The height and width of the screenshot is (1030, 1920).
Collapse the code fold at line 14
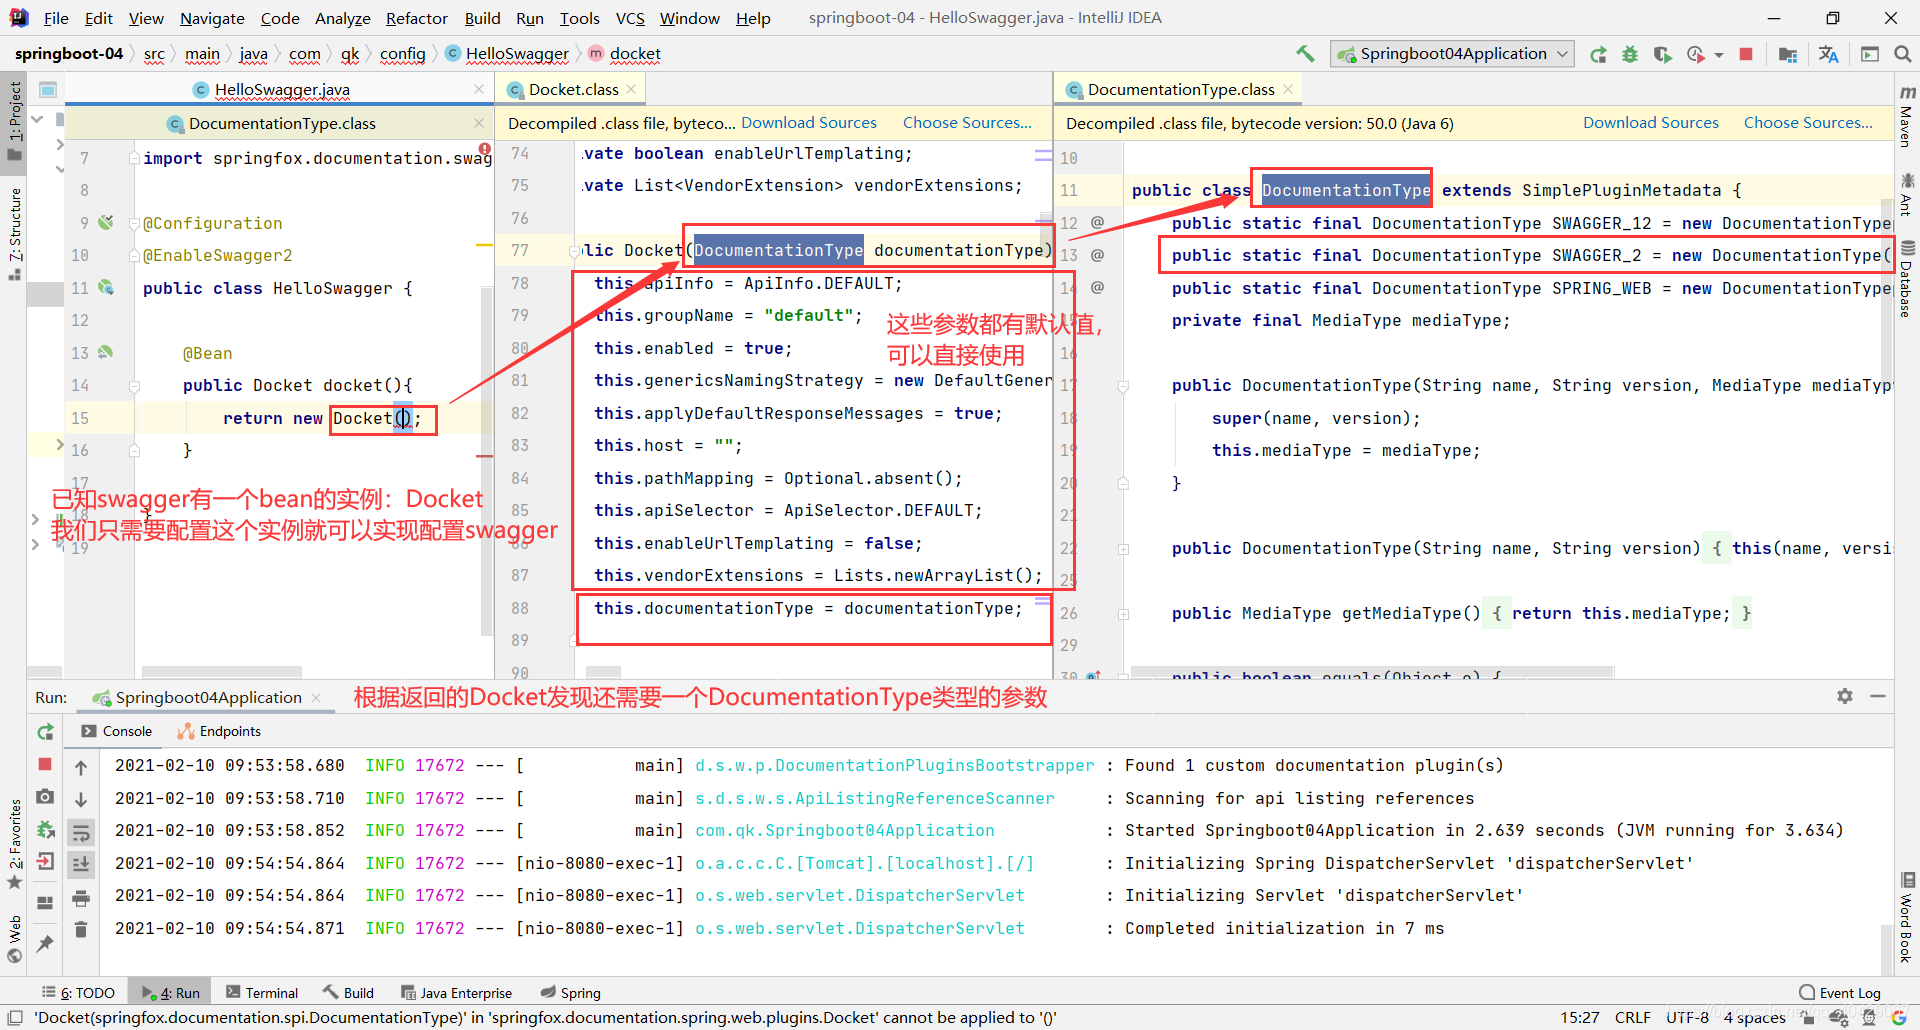coord(134,385)
